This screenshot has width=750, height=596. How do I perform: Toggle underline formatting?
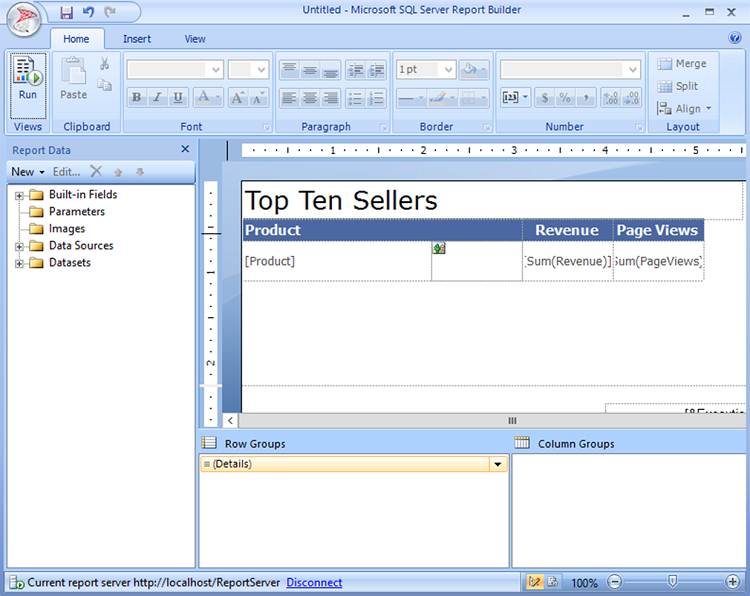pyautogui.click(x=178, y=98)
